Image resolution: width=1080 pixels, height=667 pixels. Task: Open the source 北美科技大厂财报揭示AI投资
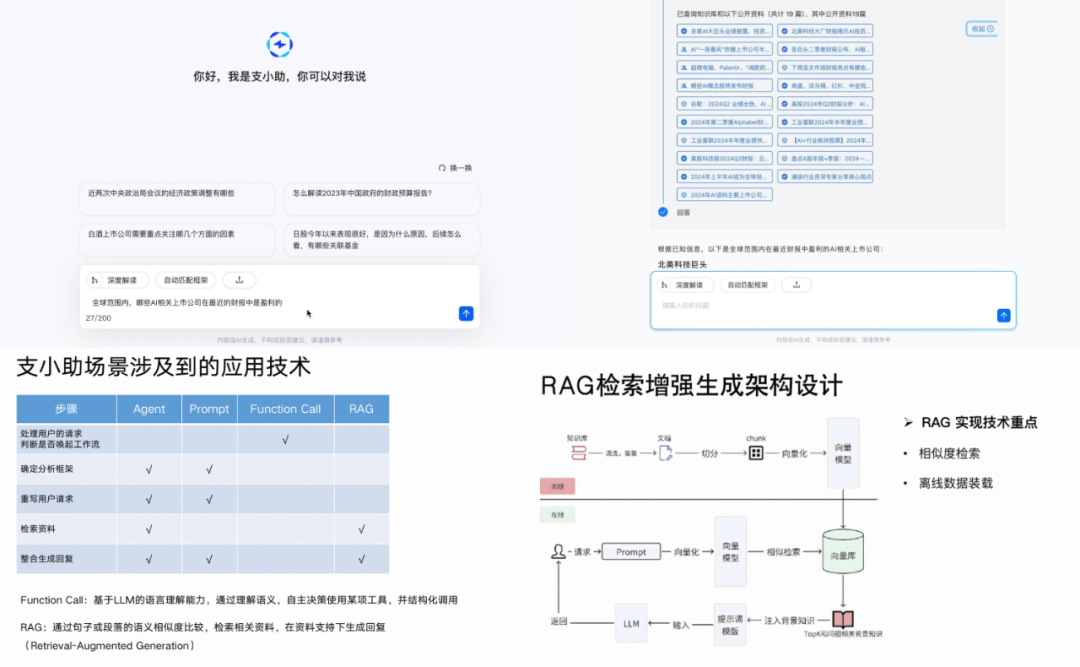tap(825, 31)
